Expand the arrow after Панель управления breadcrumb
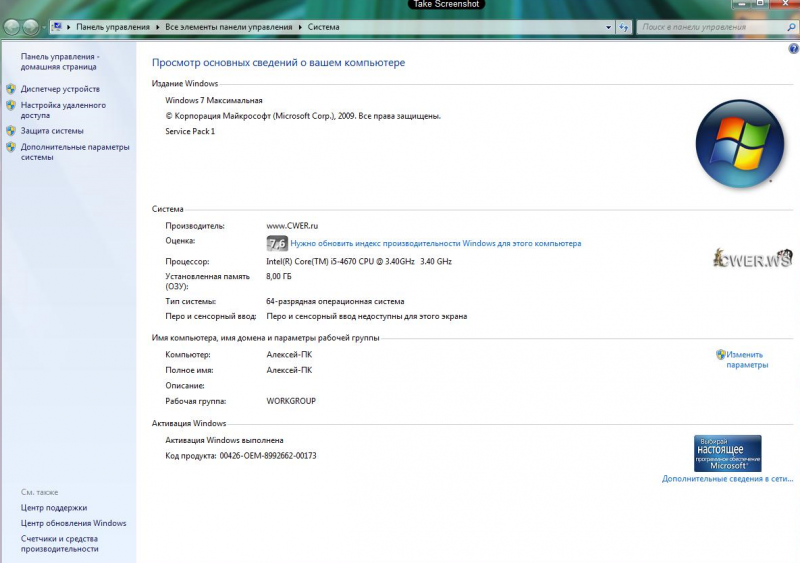Screen dimensions: 800x563 point(158,27)
